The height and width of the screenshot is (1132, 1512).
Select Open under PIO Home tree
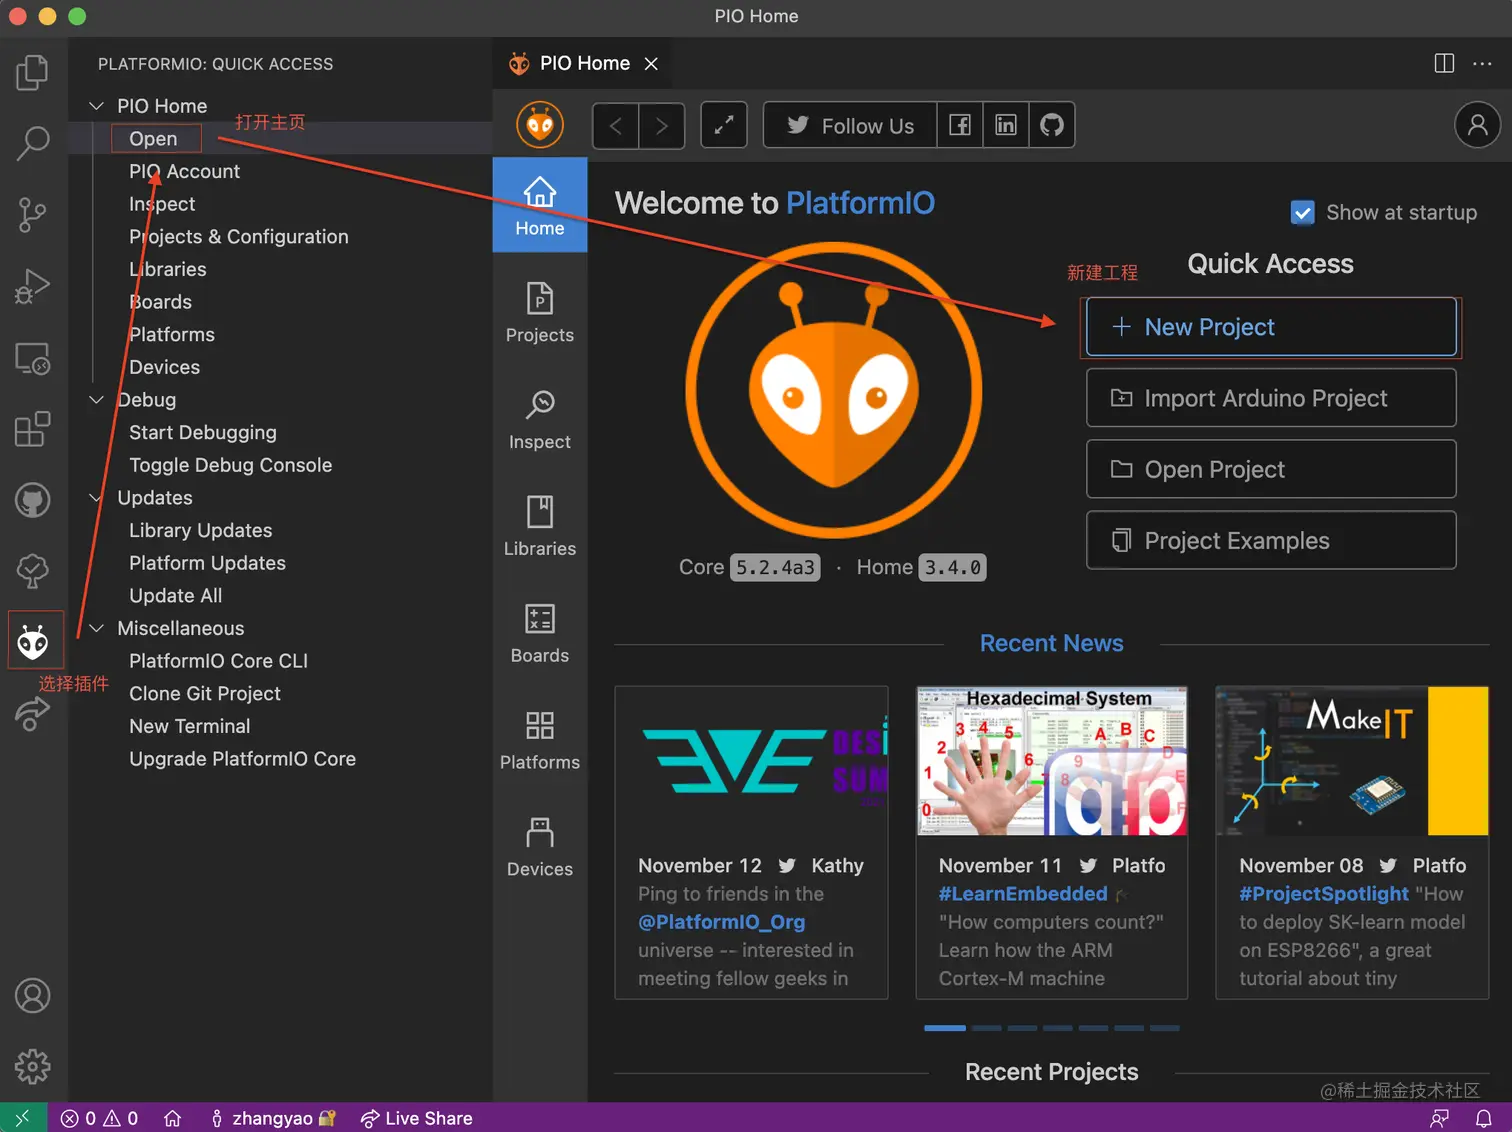[x=153, y=139]
